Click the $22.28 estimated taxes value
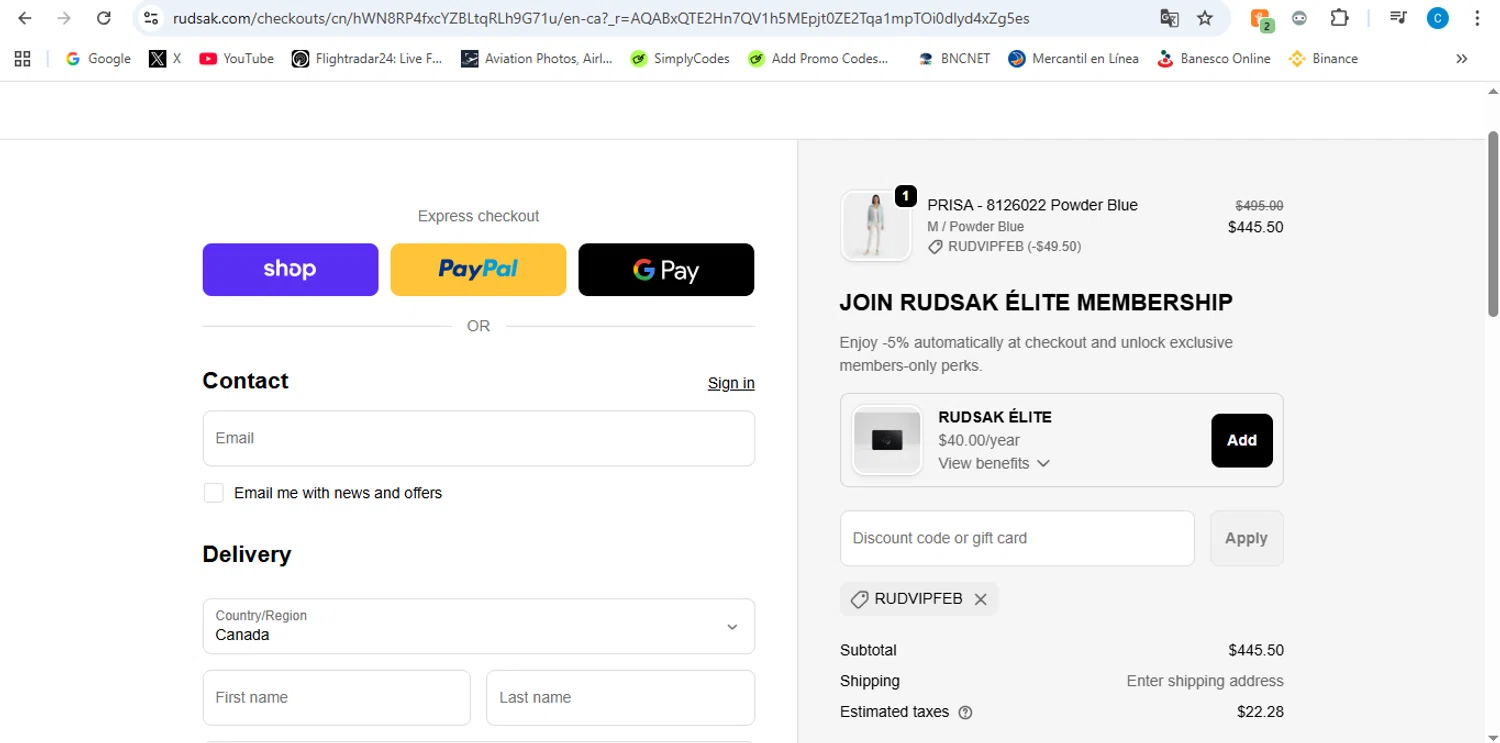This screenshot has width=1500, height=743. point(1260,712)
